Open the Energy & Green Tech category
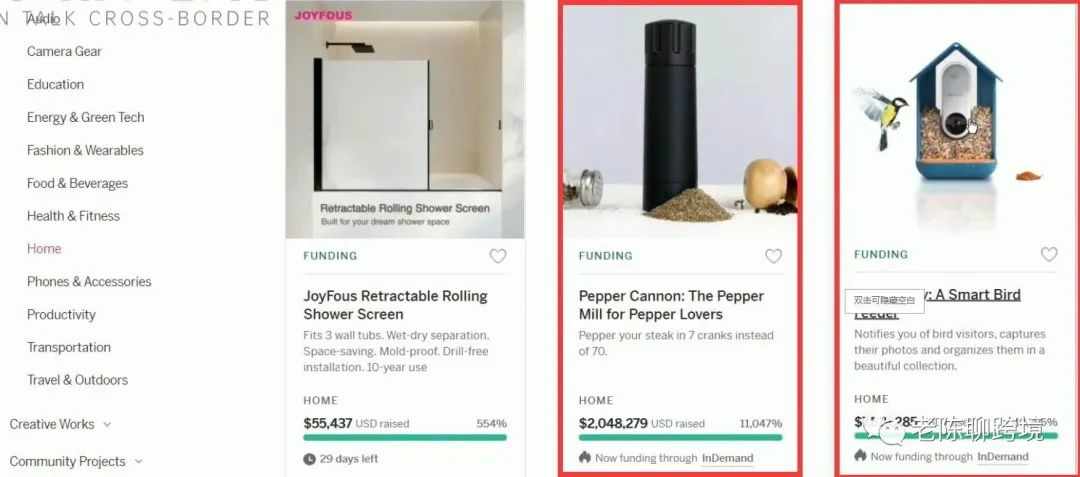 [85, 117]
